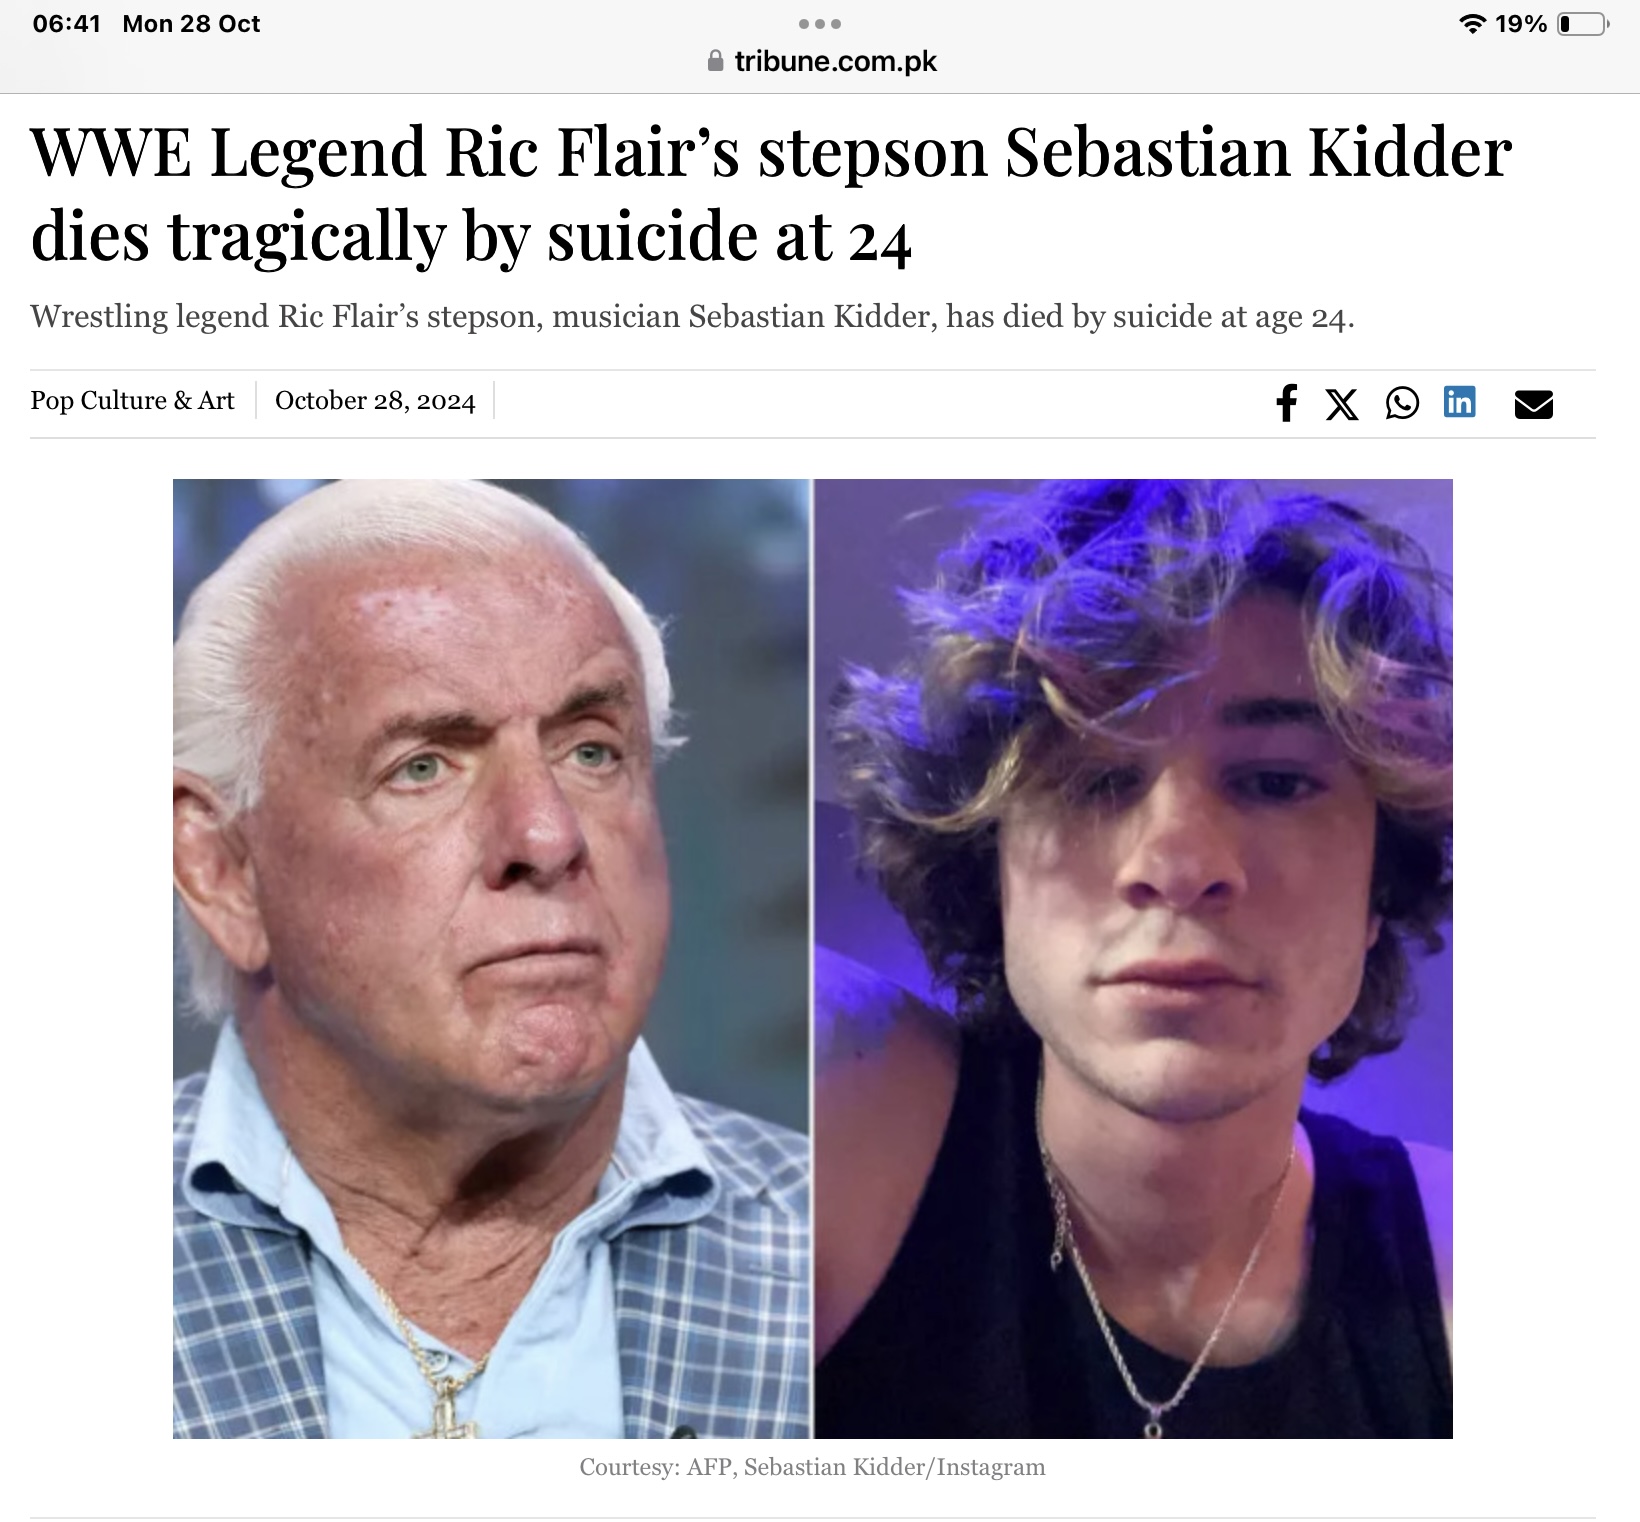This screenshot has height=1522, width=1640.
Task: Open the three-dot multitasking menu
Action: tap(820, 23)
